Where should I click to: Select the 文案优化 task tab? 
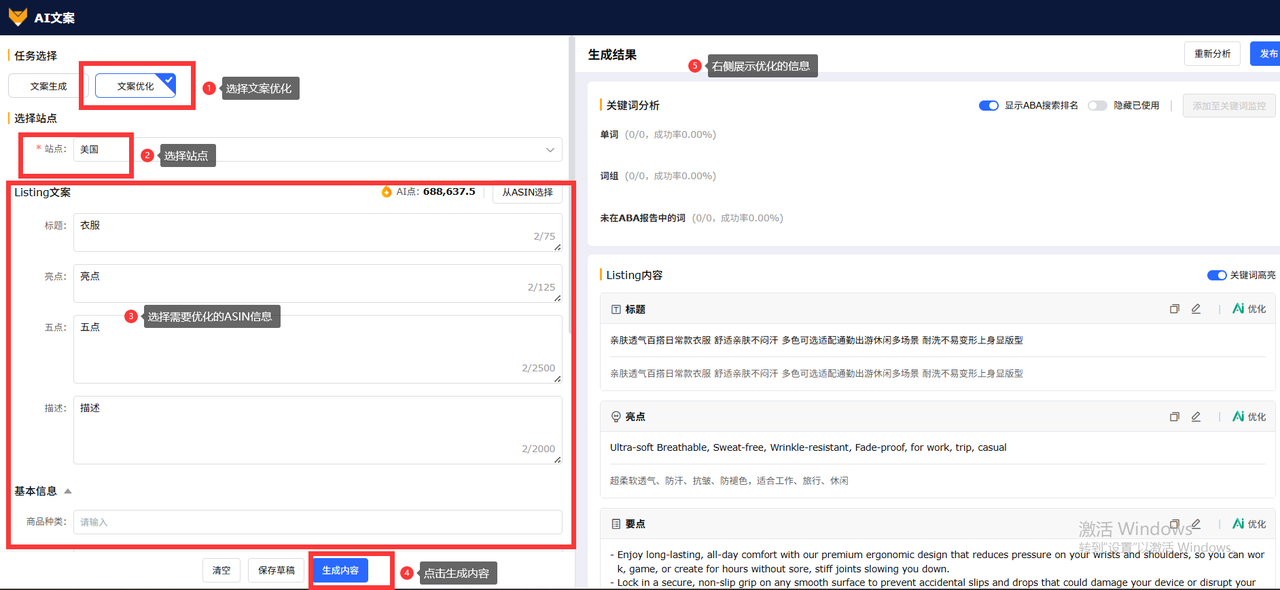136,87
